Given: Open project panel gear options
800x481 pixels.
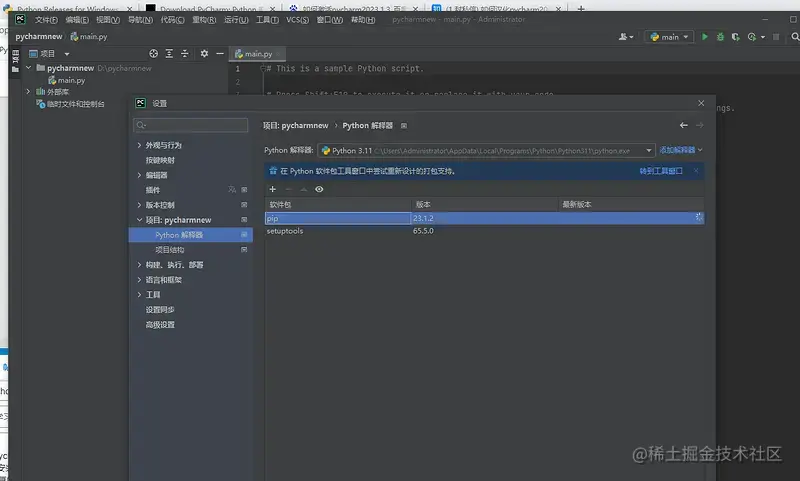Looking at the screenshot, I should point(204,54).
